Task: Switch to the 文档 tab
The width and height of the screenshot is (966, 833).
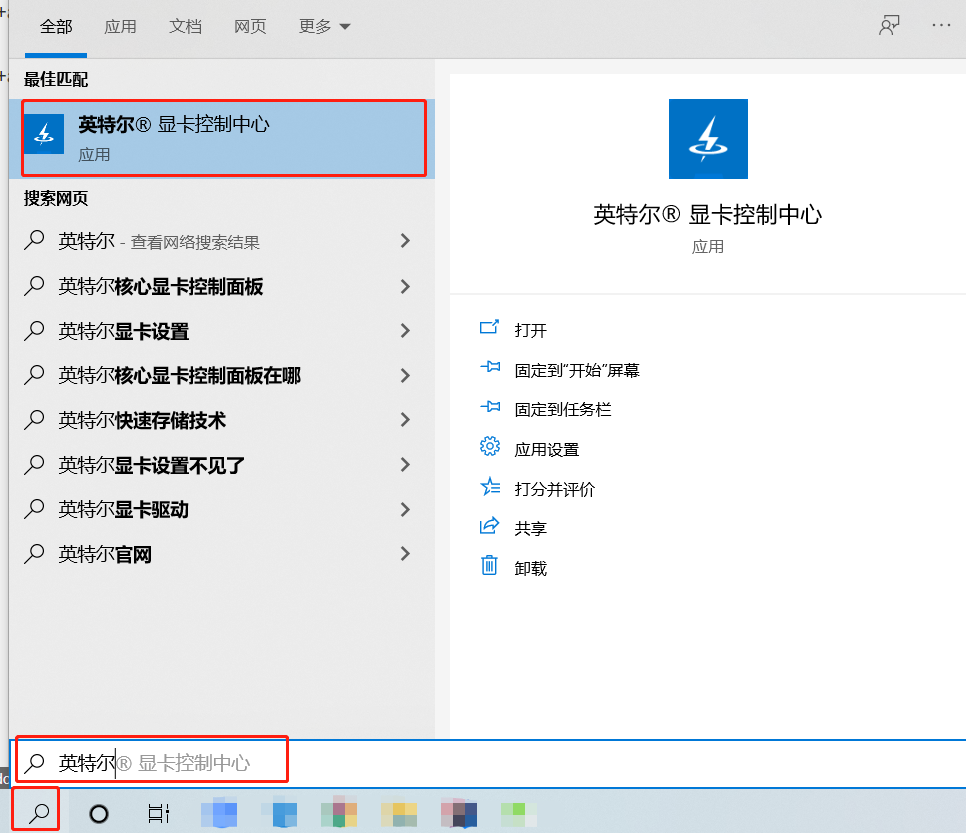Action: [x=185, y=27]
